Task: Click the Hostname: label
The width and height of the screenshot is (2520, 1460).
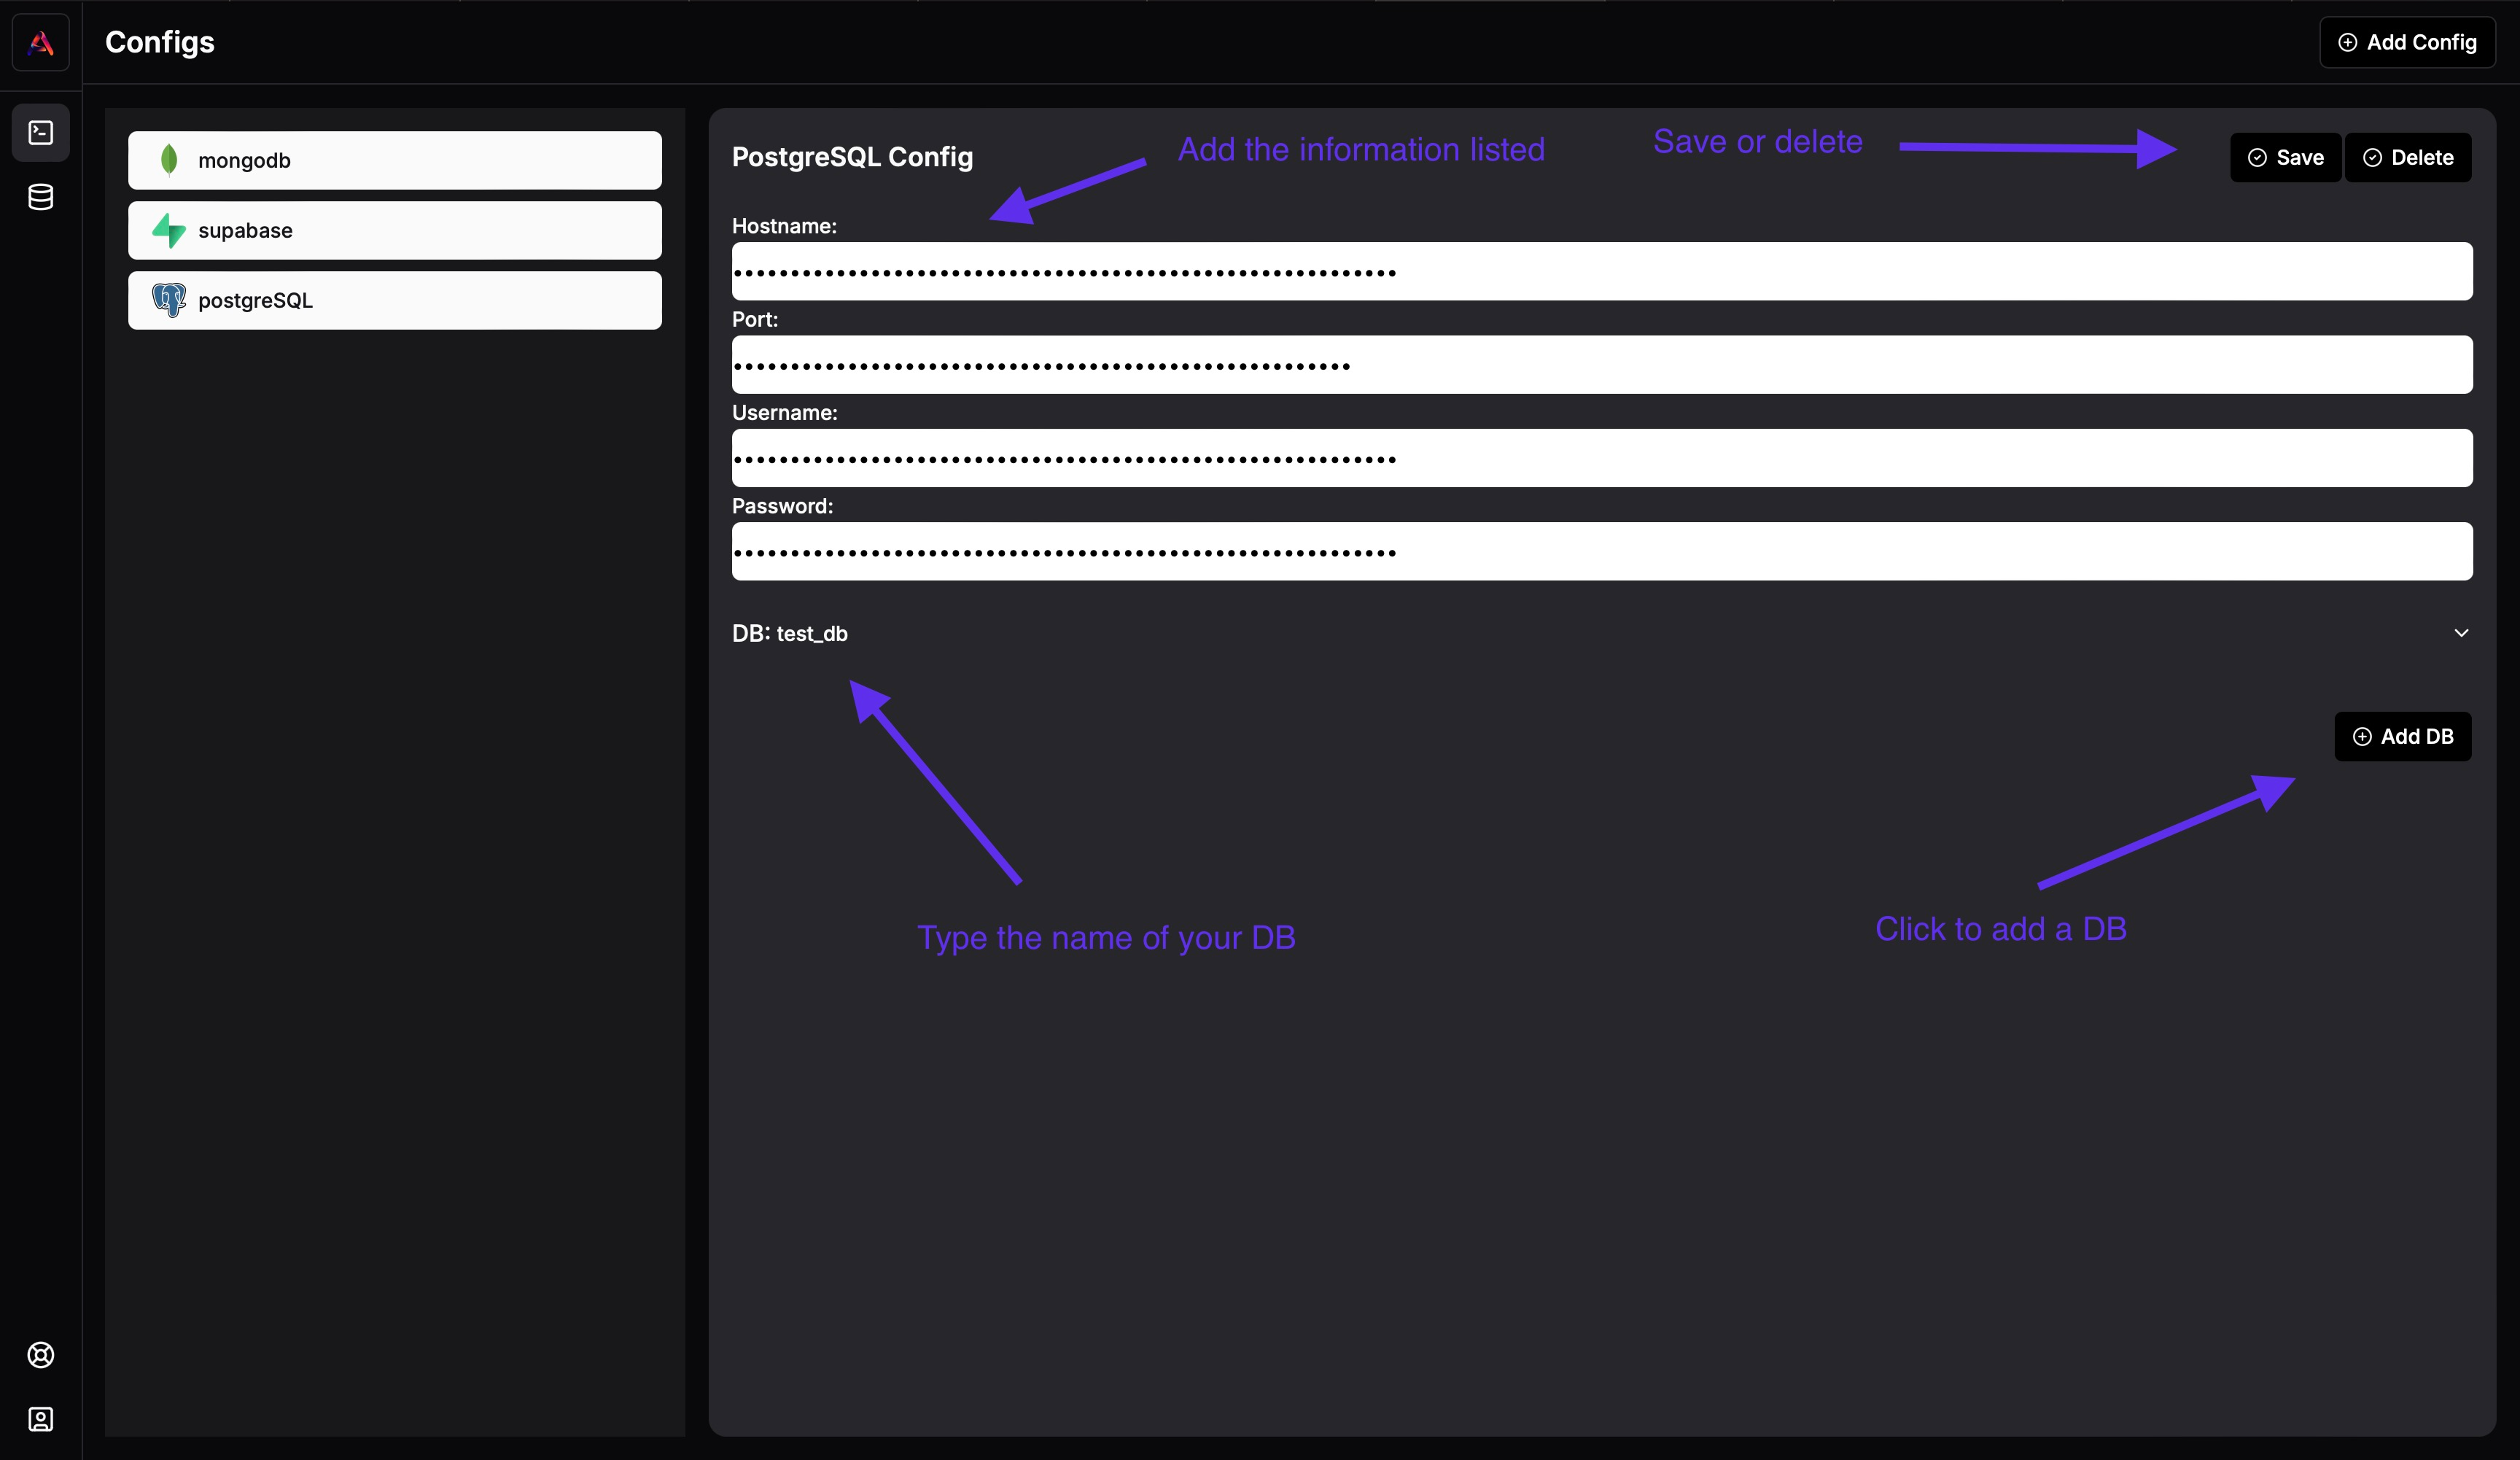Action: pos(784,226)
